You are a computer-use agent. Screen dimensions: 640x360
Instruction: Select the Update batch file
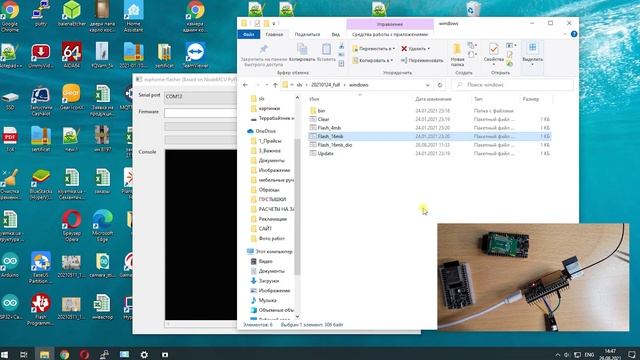[x=325, y=153]
